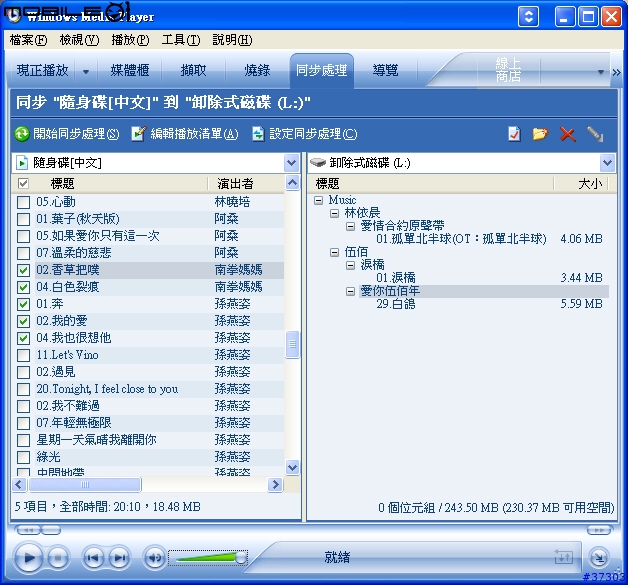The image size is (628, 585).
Task: Open the 線上商店 dropdown arrow
Action: 600,72
